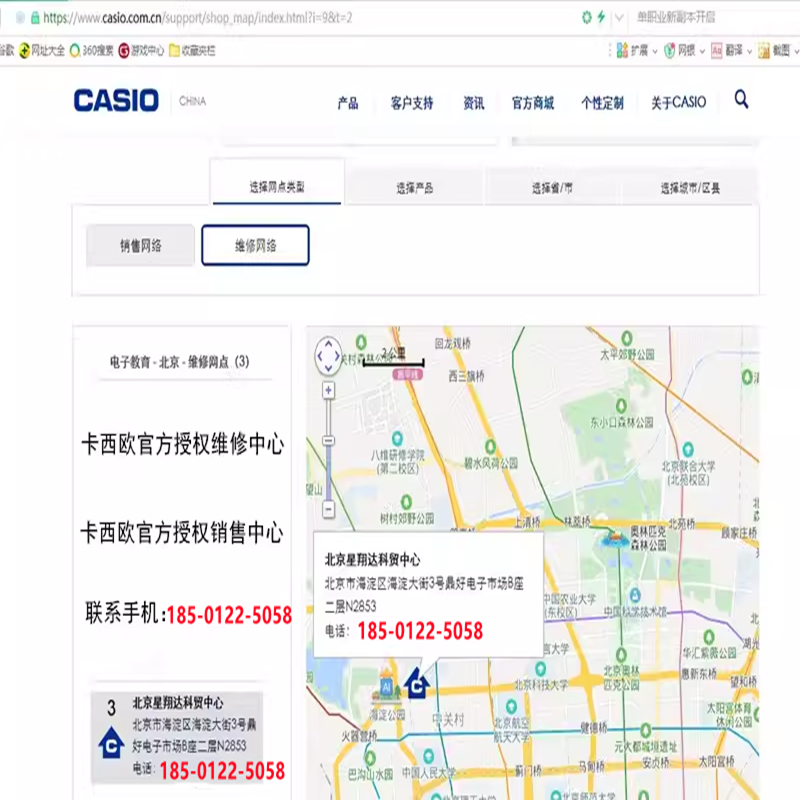The width and height of the screenshot is (800, 800).
Task: Click the map pan direction control
Action: point(328,356)
